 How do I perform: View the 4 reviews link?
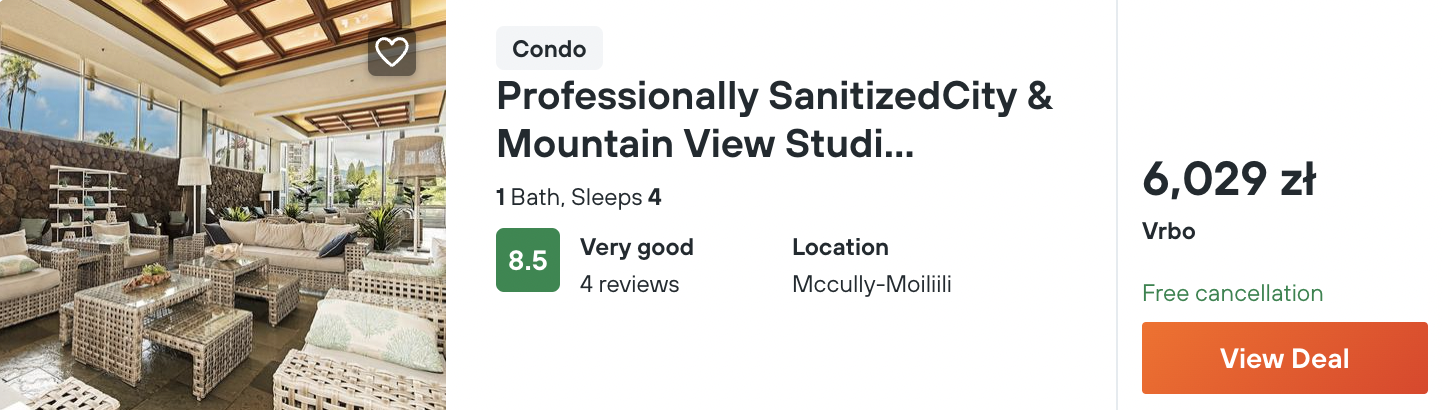click(x=629, y=284)
